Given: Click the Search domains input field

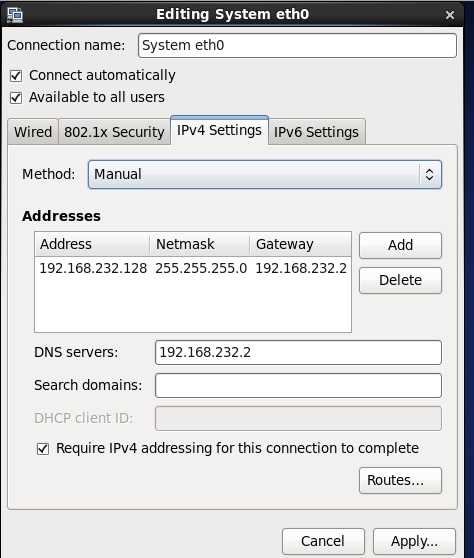Looking at the screenshot, I should click(298, 385).
